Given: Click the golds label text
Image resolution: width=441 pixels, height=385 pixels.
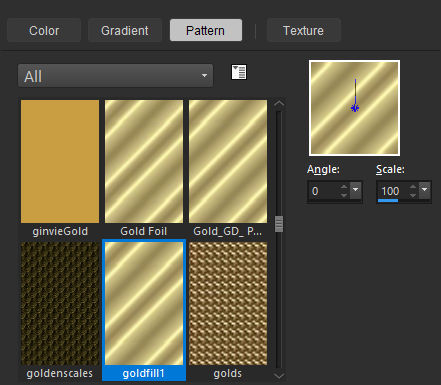Looking at the screenshot, I should click(x=228, y=373).
